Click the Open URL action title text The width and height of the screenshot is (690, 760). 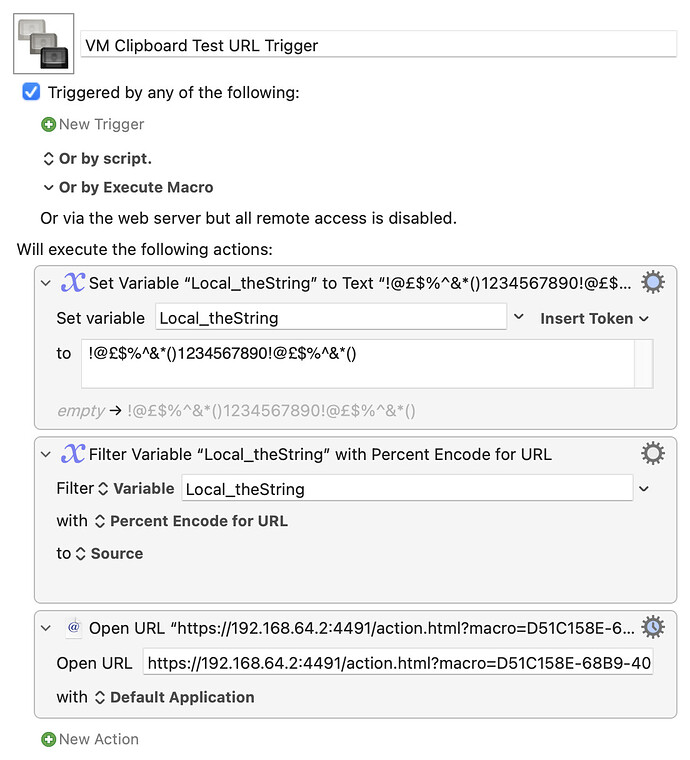[361, 628]
